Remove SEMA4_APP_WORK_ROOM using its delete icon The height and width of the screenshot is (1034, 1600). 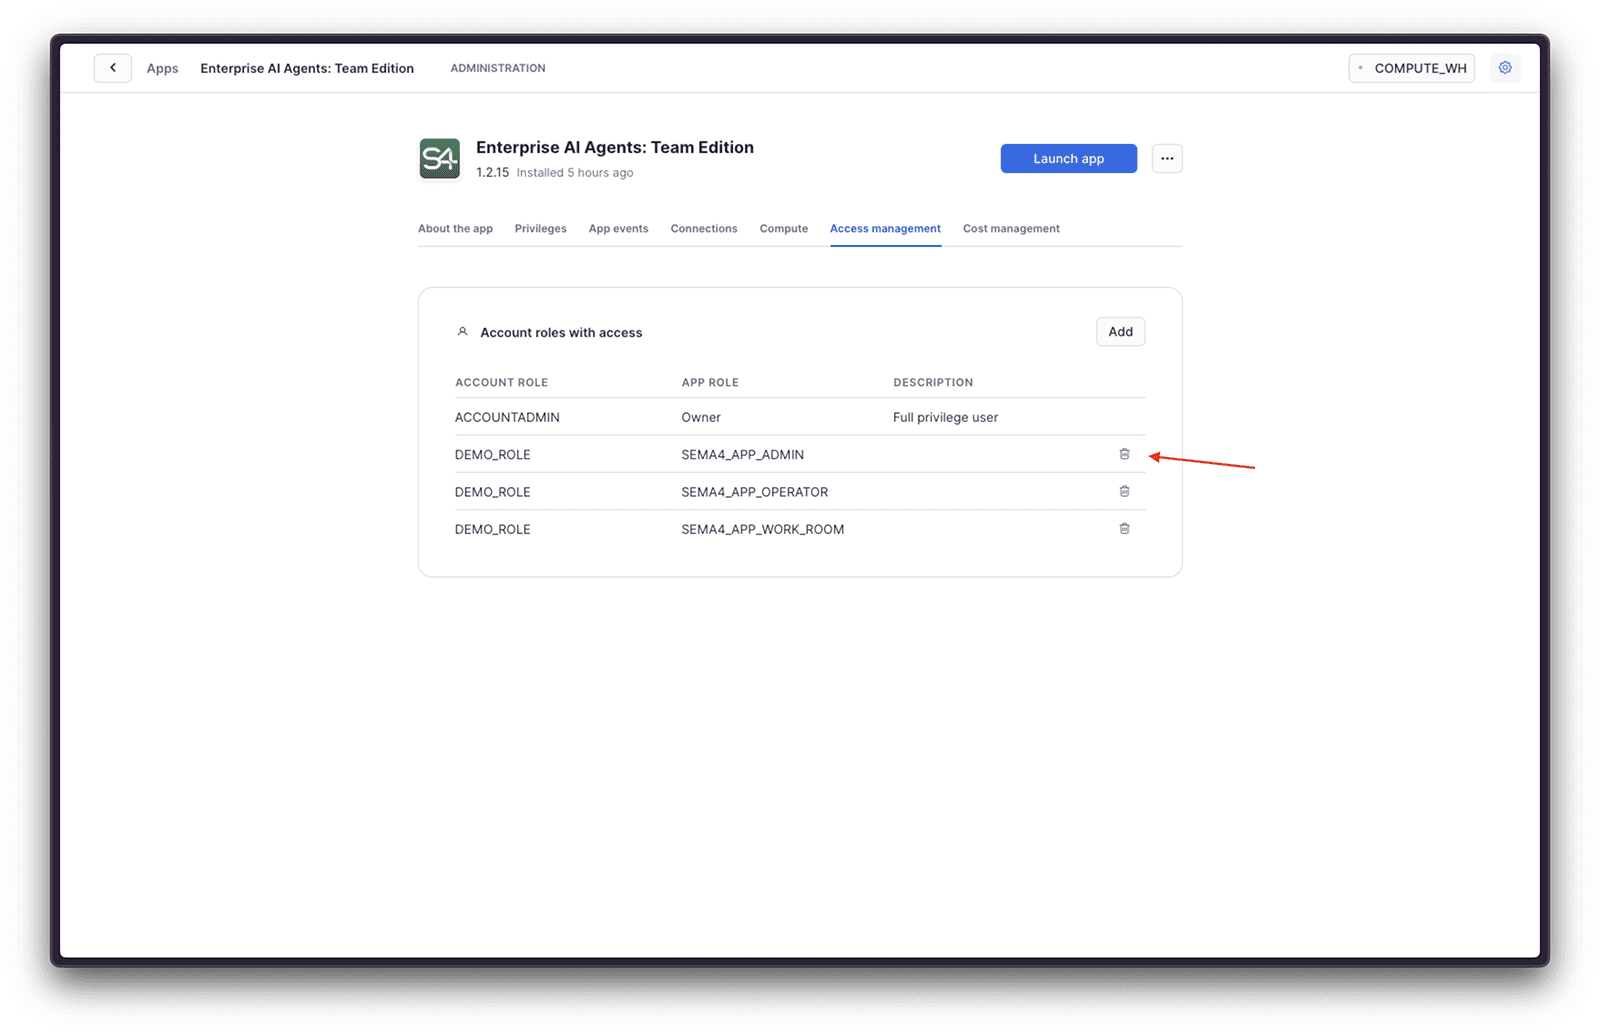pos(1124,529)
